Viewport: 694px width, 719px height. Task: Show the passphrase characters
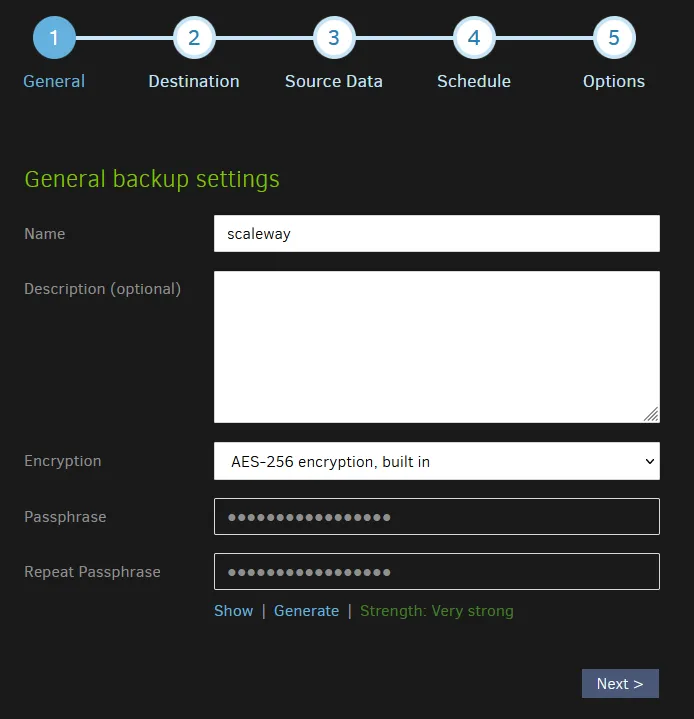(234, 611)
